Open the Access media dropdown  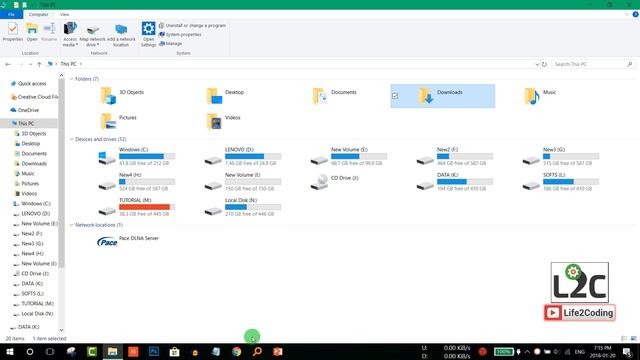(x=70, y=35)
